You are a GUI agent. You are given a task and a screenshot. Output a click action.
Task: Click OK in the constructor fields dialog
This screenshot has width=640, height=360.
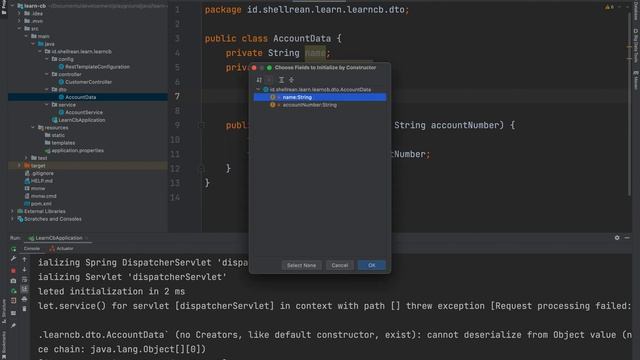click(x=371, y=265)
